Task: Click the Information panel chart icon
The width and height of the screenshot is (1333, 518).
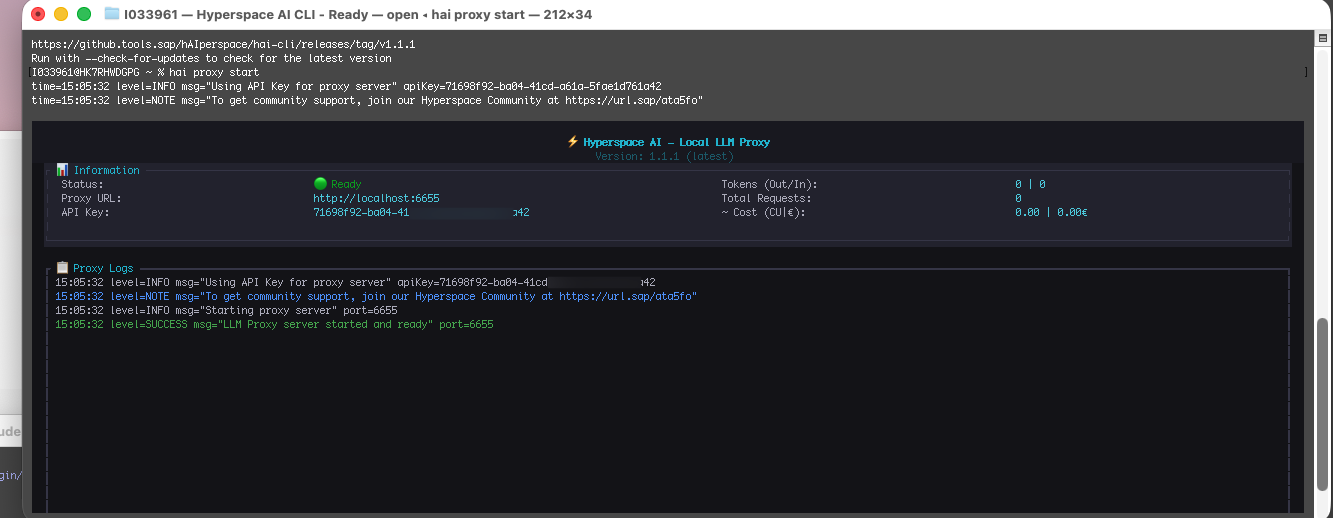Action: click(63, 170)
